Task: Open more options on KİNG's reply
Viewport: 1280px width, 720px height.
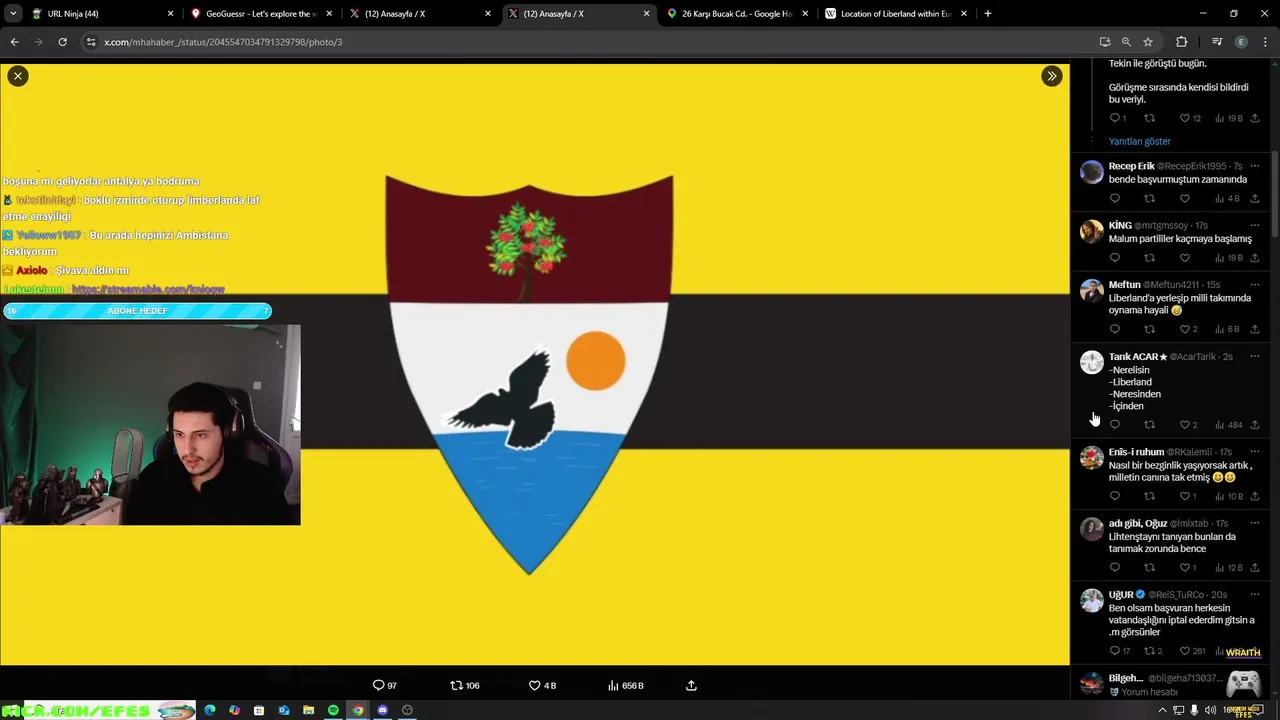Action: coord(1255,225)
